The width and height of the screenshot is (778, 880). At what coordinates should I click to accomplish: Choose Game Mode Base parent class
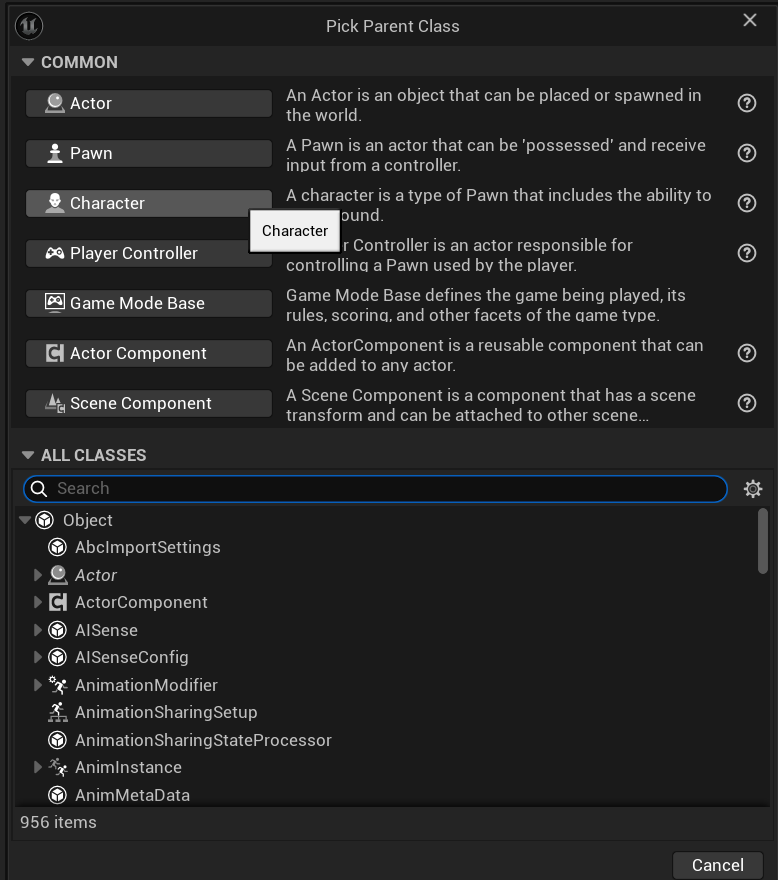(x=149, y=303)
